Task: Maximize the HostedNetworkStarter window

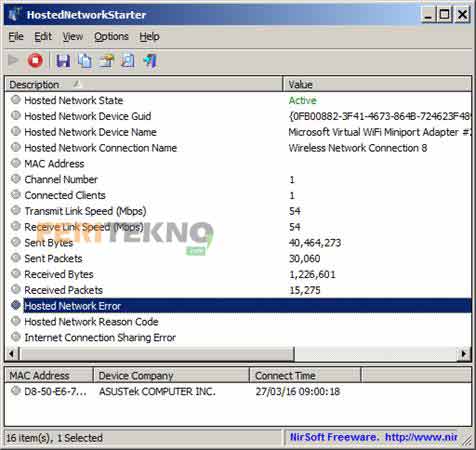Action: click(445, 15)
